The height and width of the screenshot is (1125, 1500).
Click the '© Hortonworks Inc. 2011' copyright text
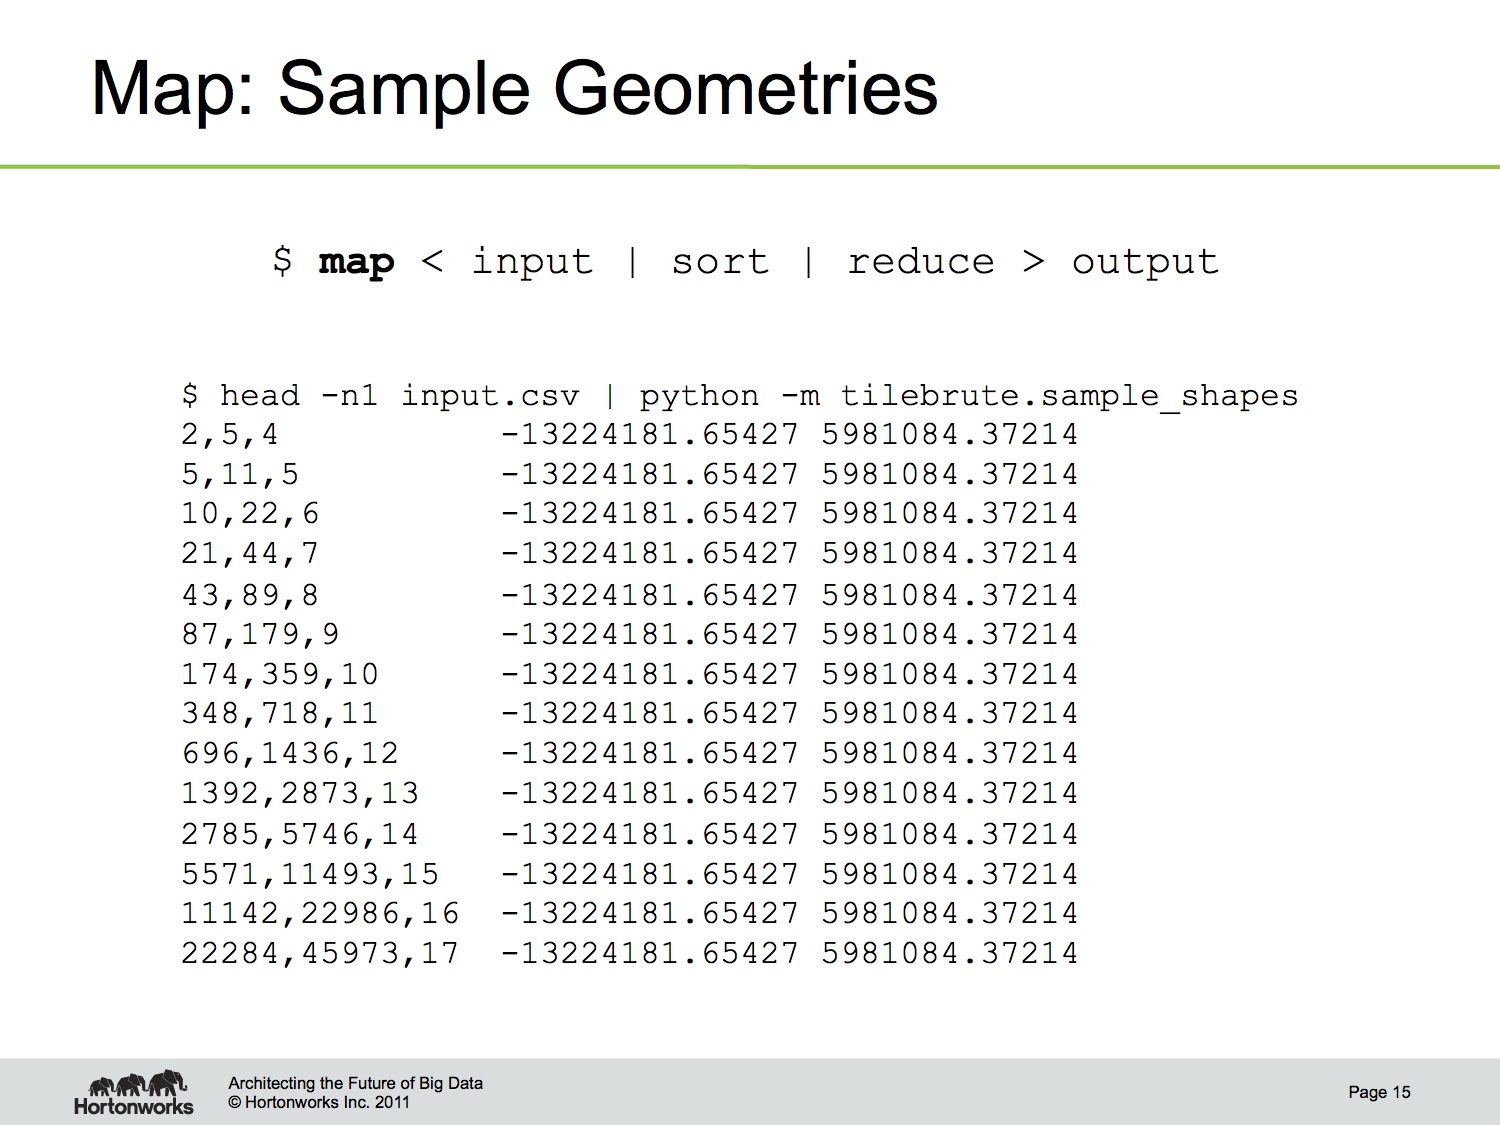click(x=319, y=1102)
